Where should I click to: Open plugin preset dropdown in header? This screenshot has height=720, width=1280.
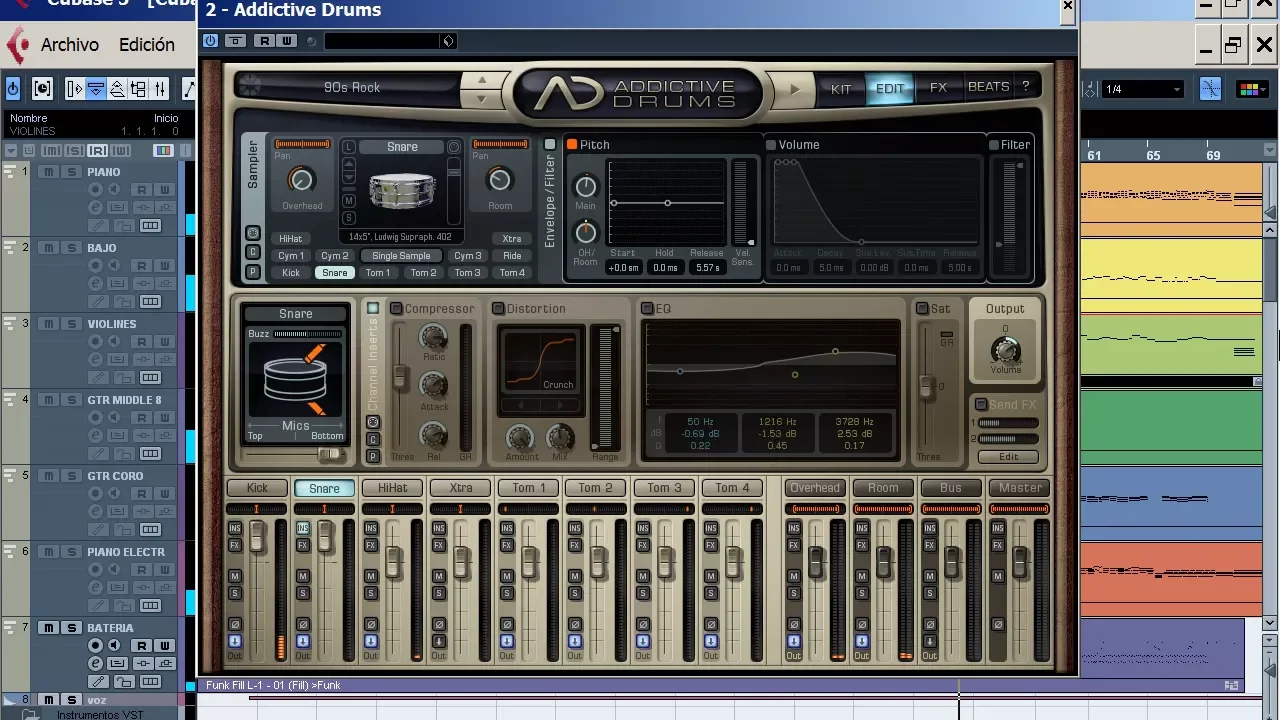(x=448, y=41)
